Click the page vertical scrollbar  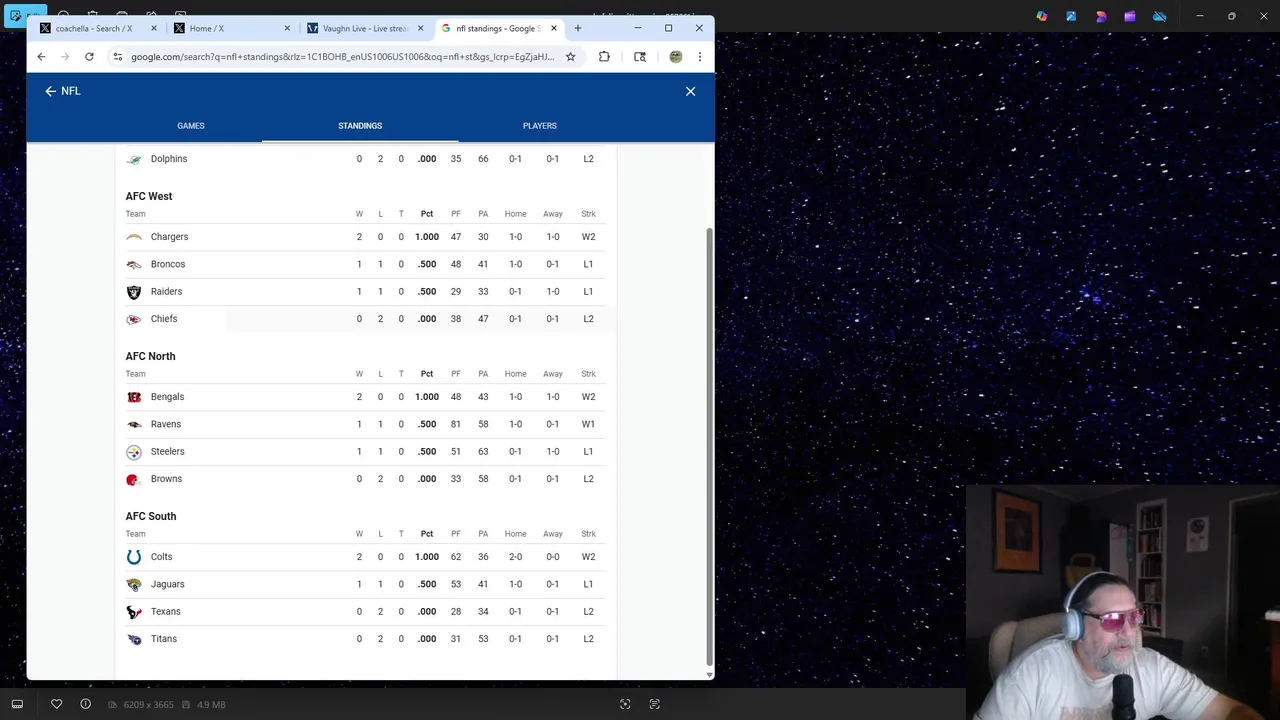(710, 445)
